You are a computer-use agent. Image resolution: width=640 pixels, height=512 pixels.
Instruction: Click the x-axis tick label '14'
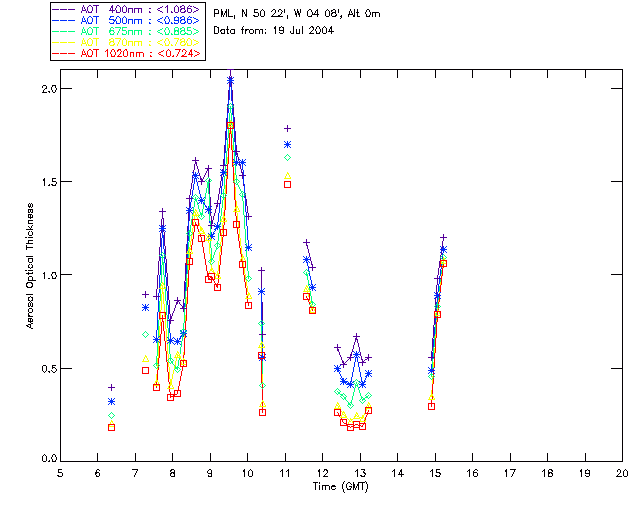[x=398, y=473]
